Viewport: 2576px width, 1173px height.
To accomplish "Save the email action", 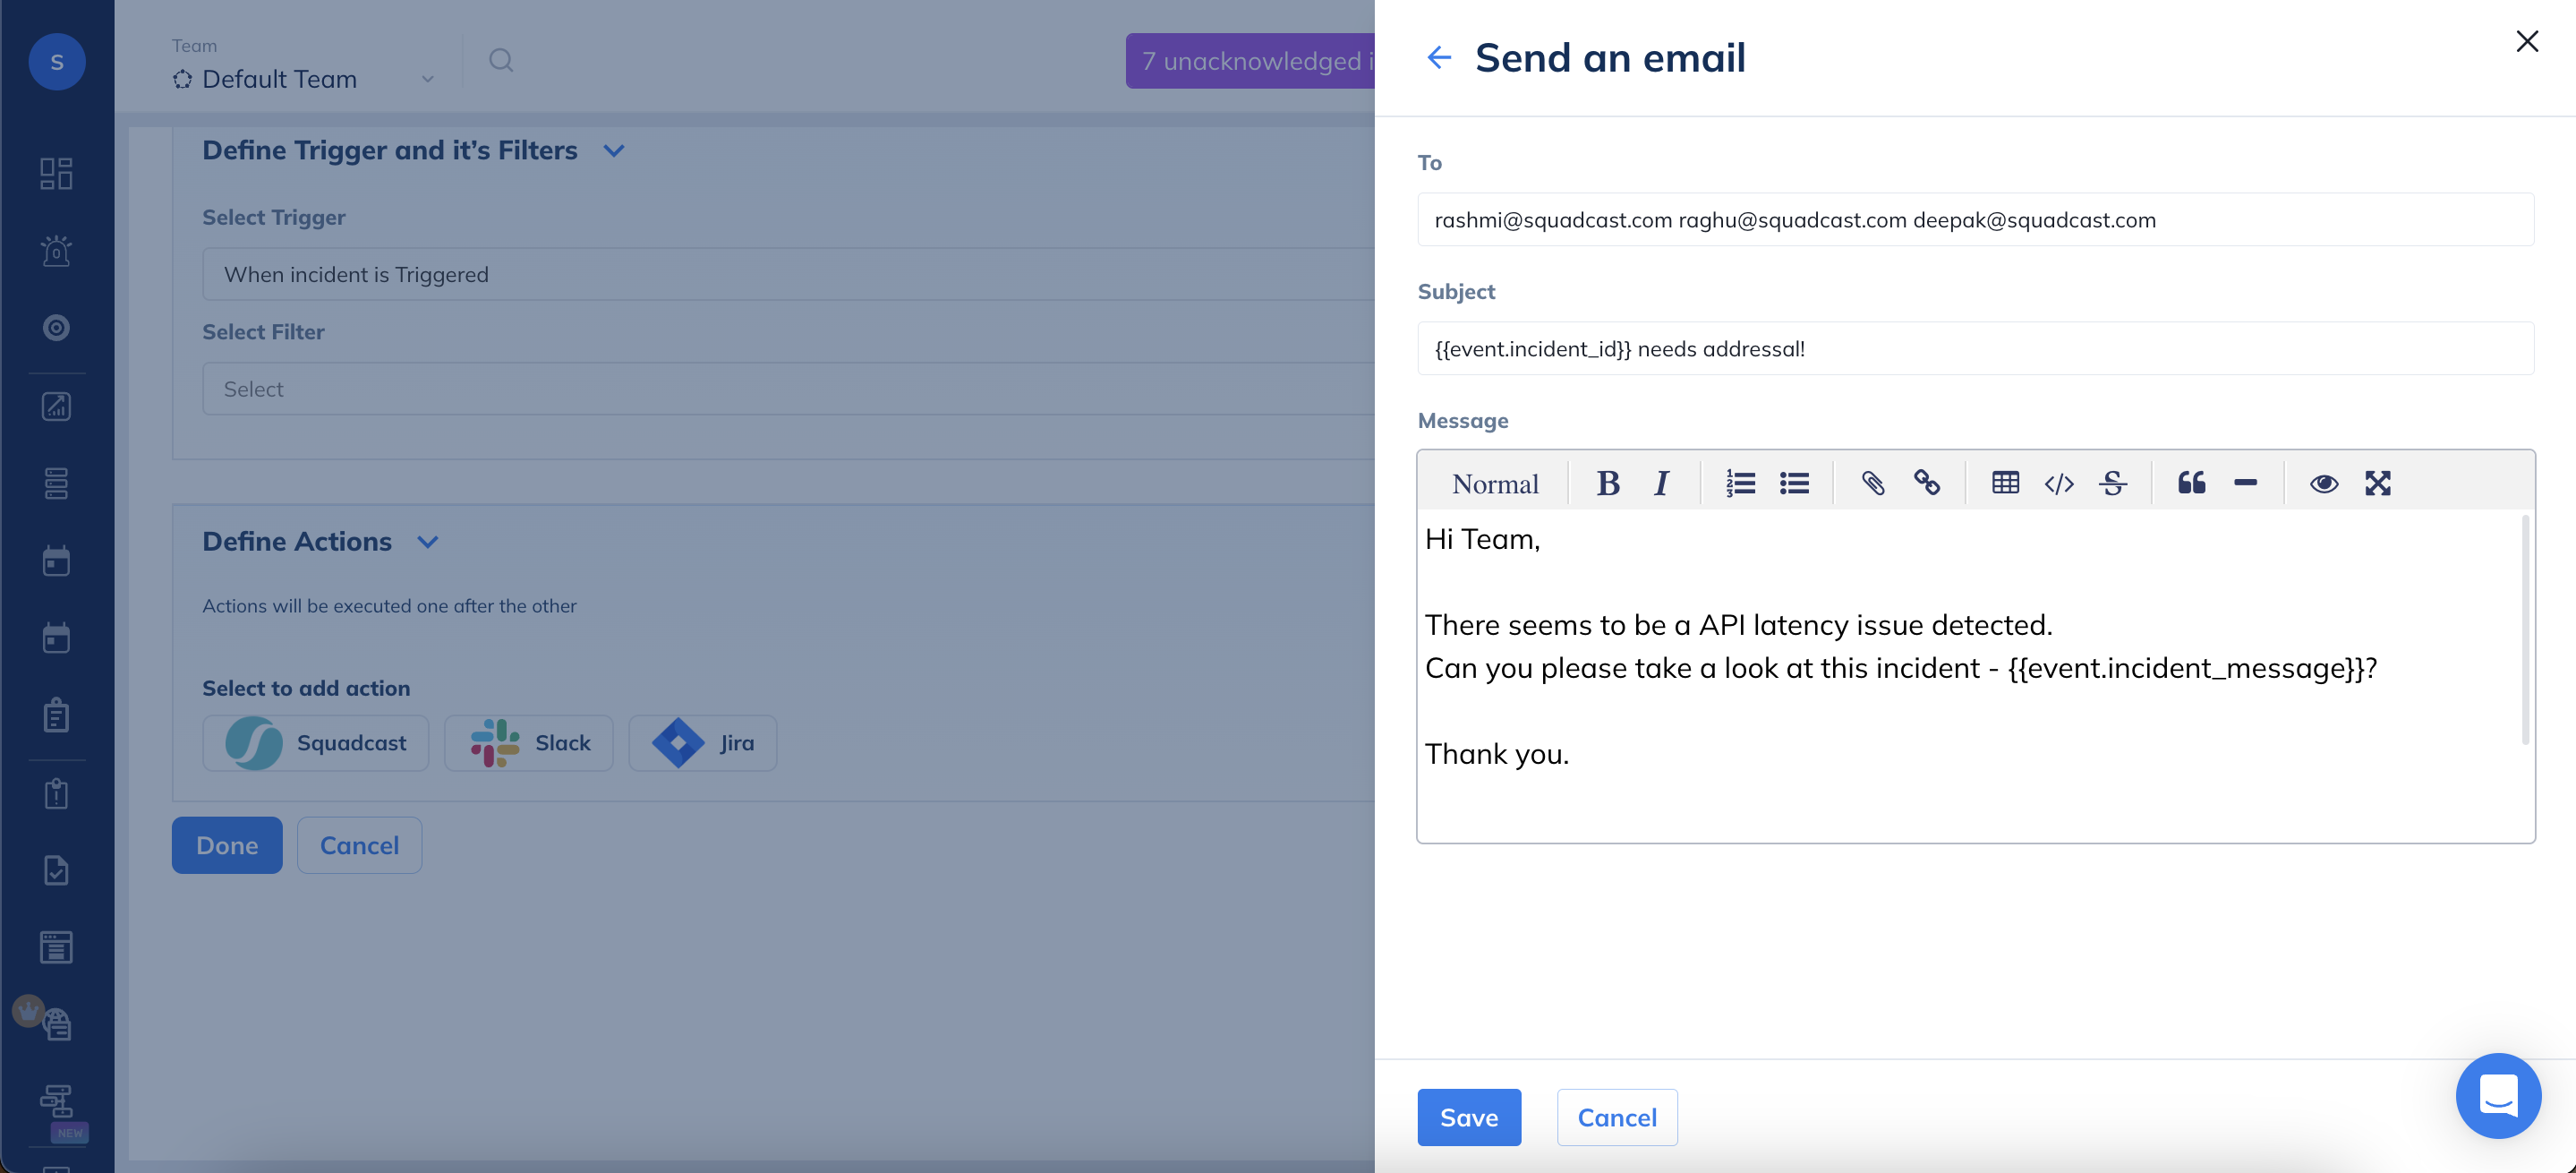I will pos(1468,1117).
